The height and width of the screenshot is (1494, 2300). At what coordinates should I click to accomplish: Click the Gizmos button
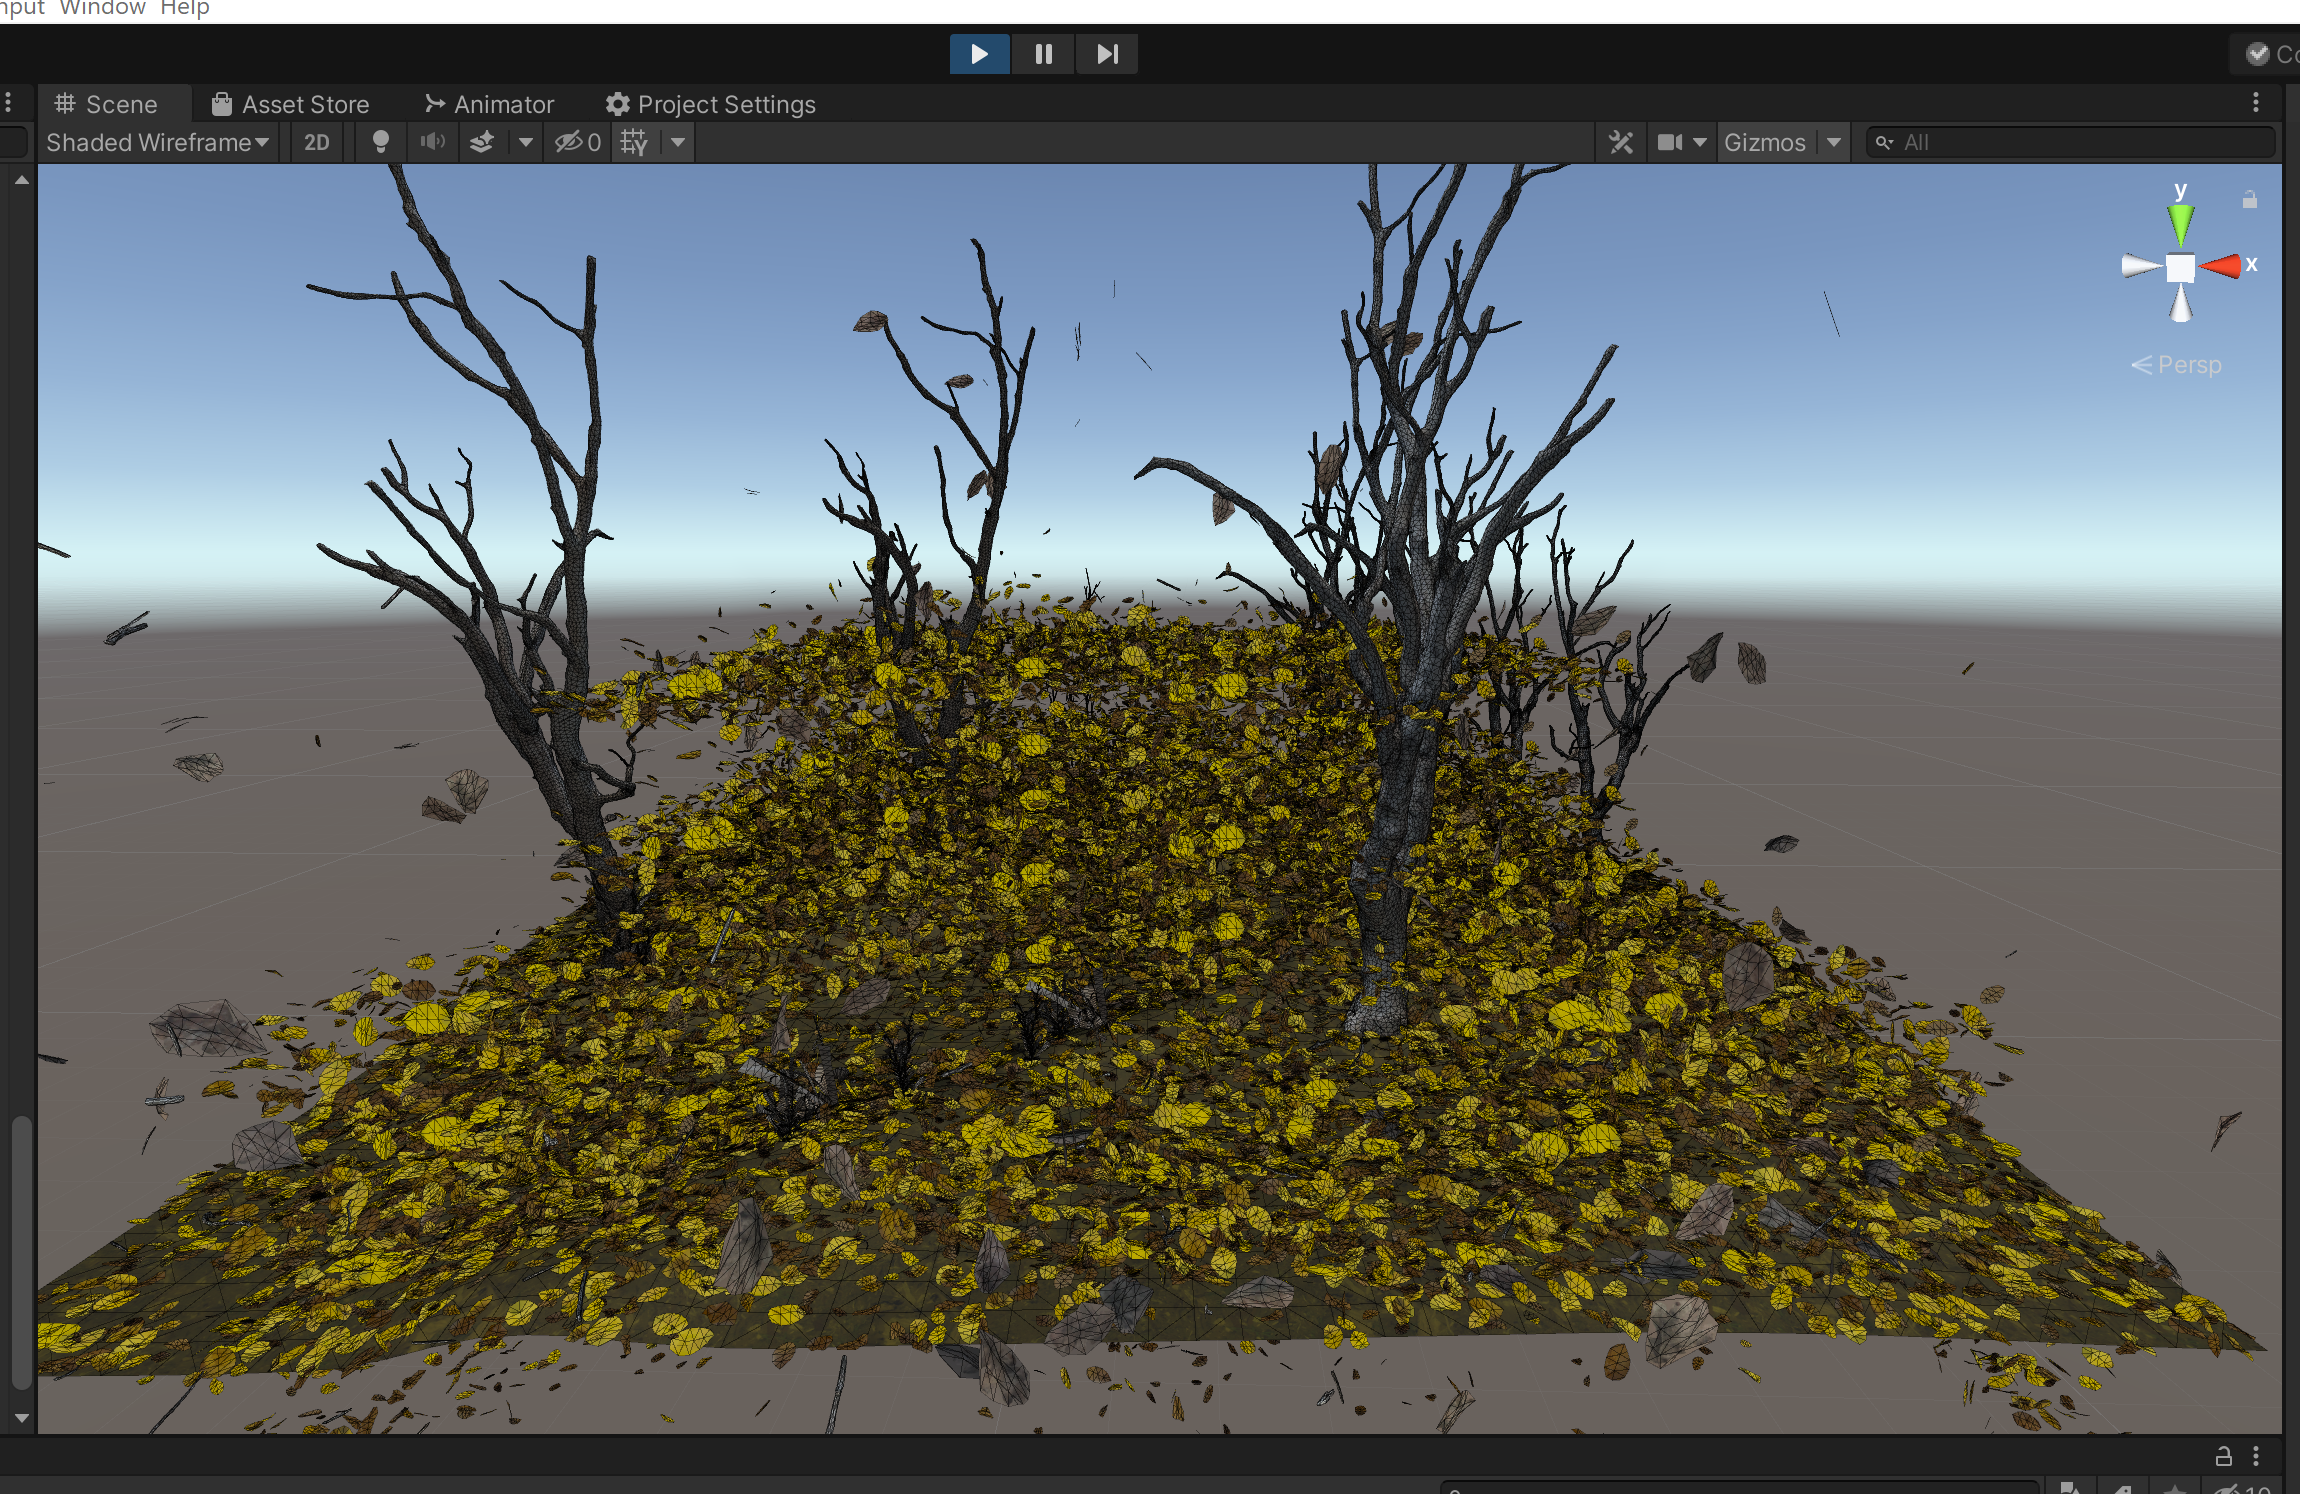pos(1764,142)
